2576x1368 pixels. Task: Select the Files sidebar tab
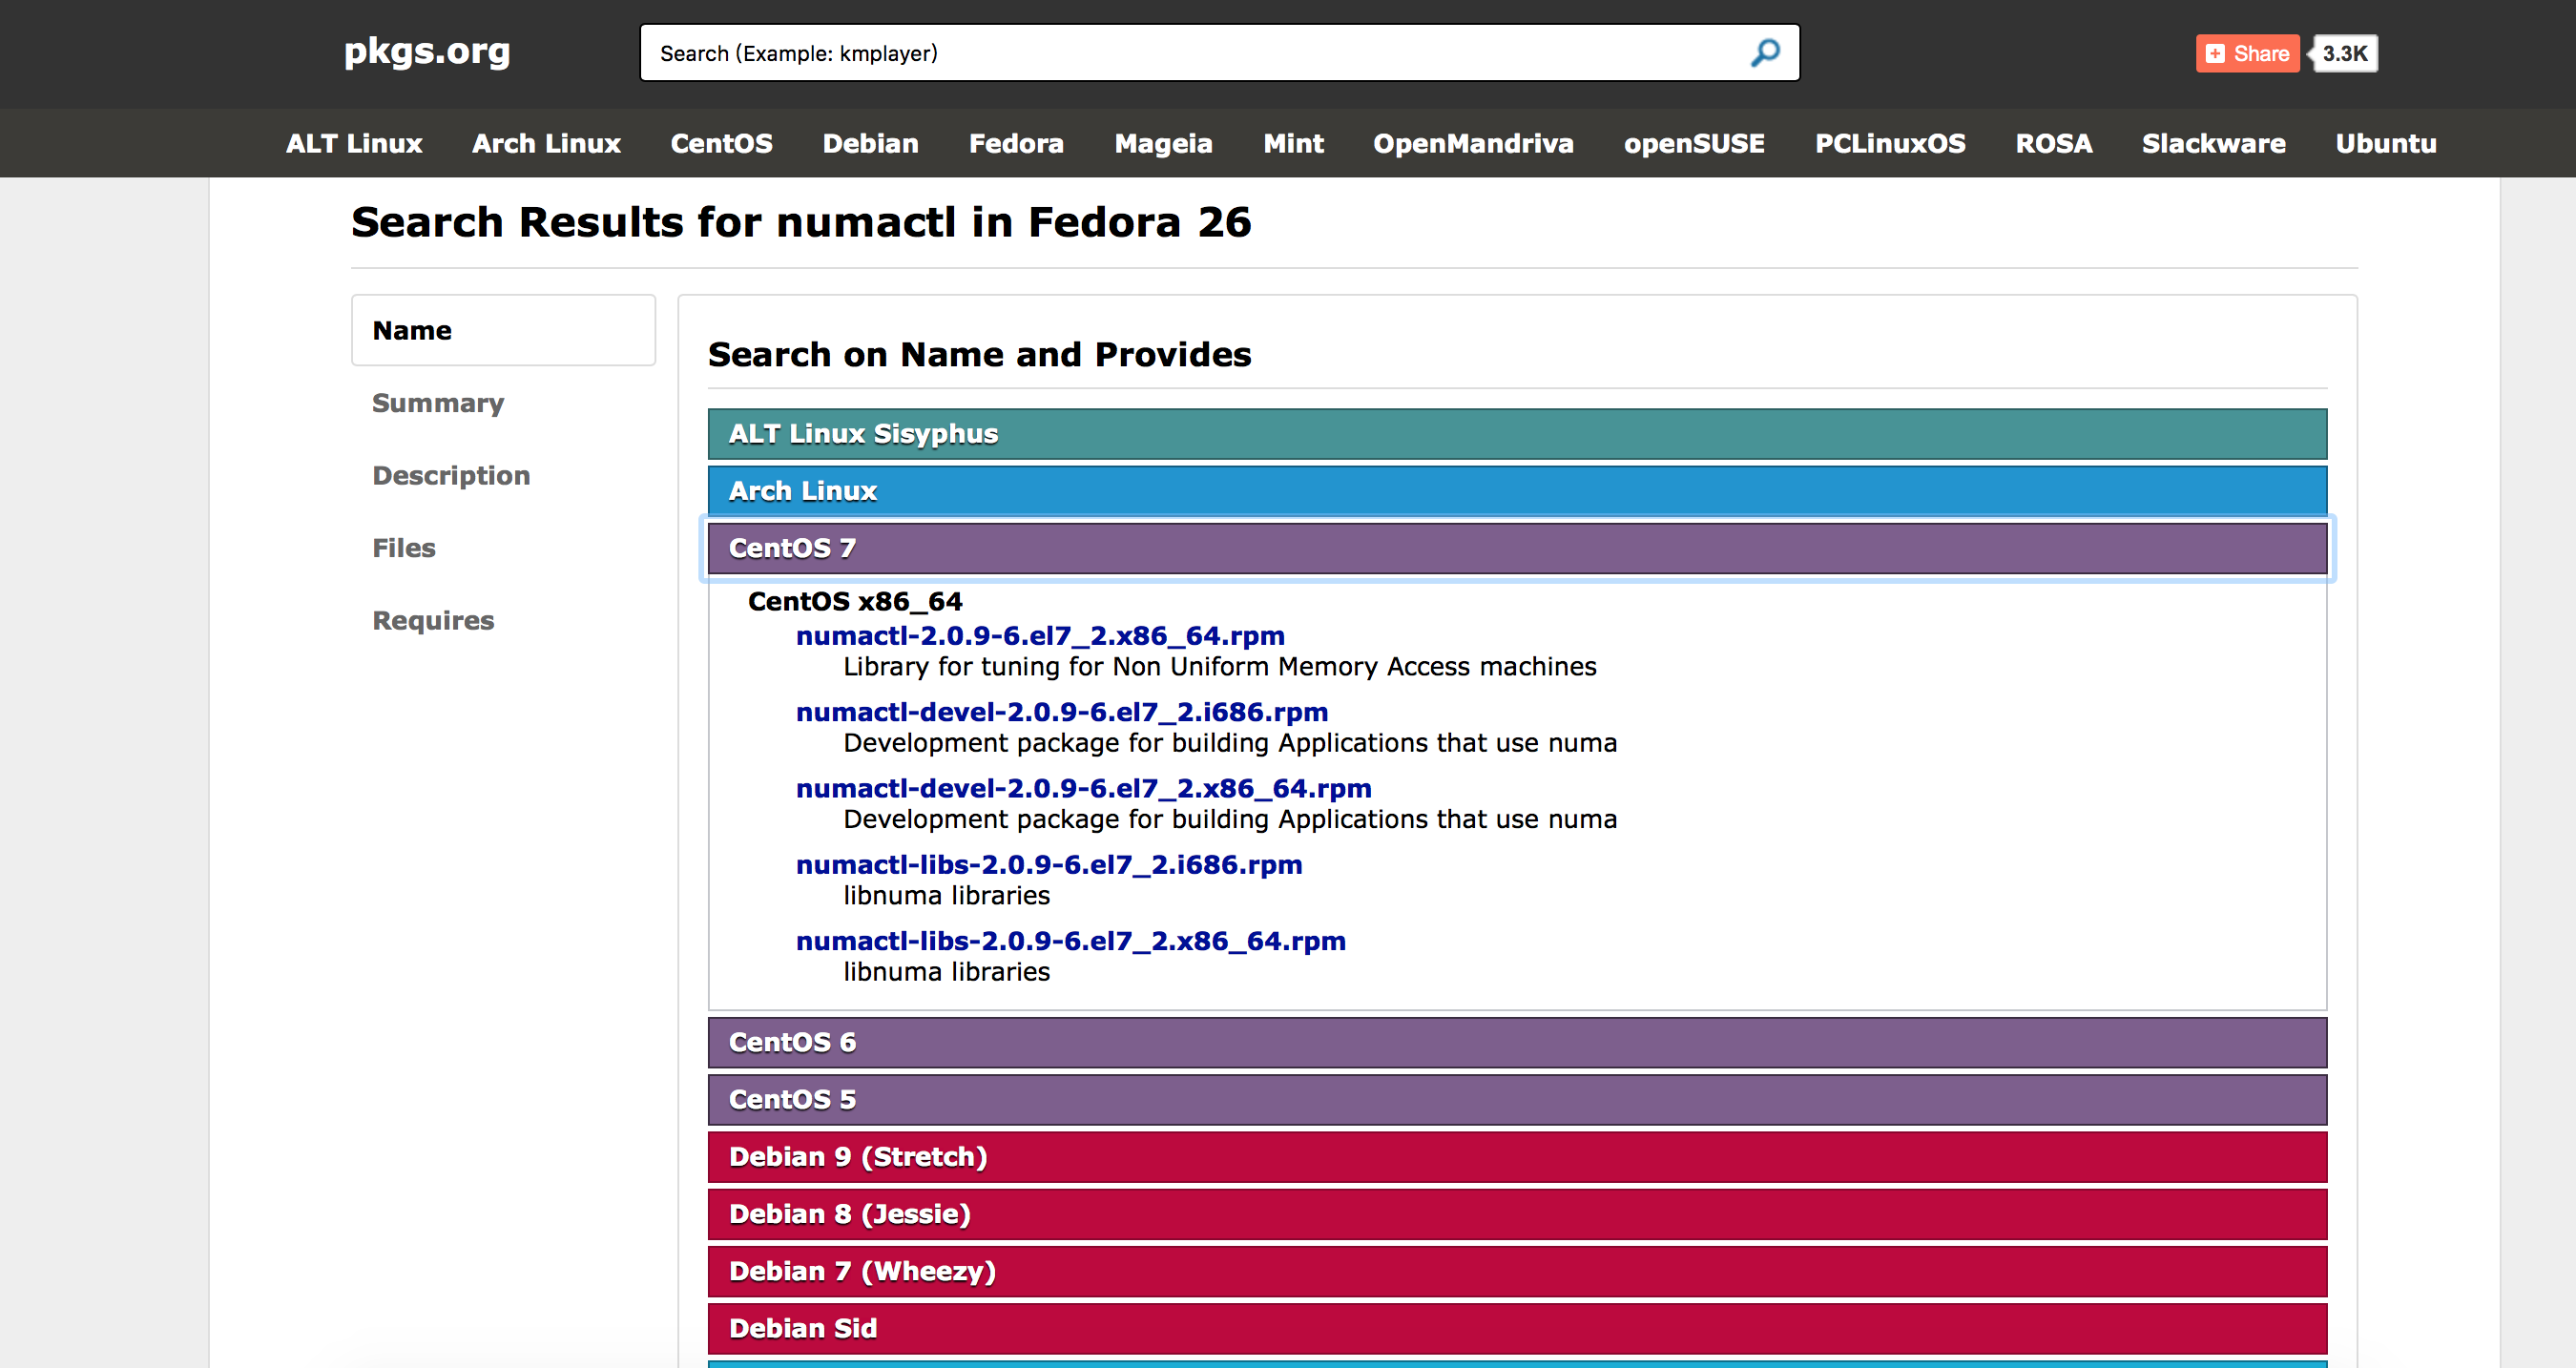point(404,548)
